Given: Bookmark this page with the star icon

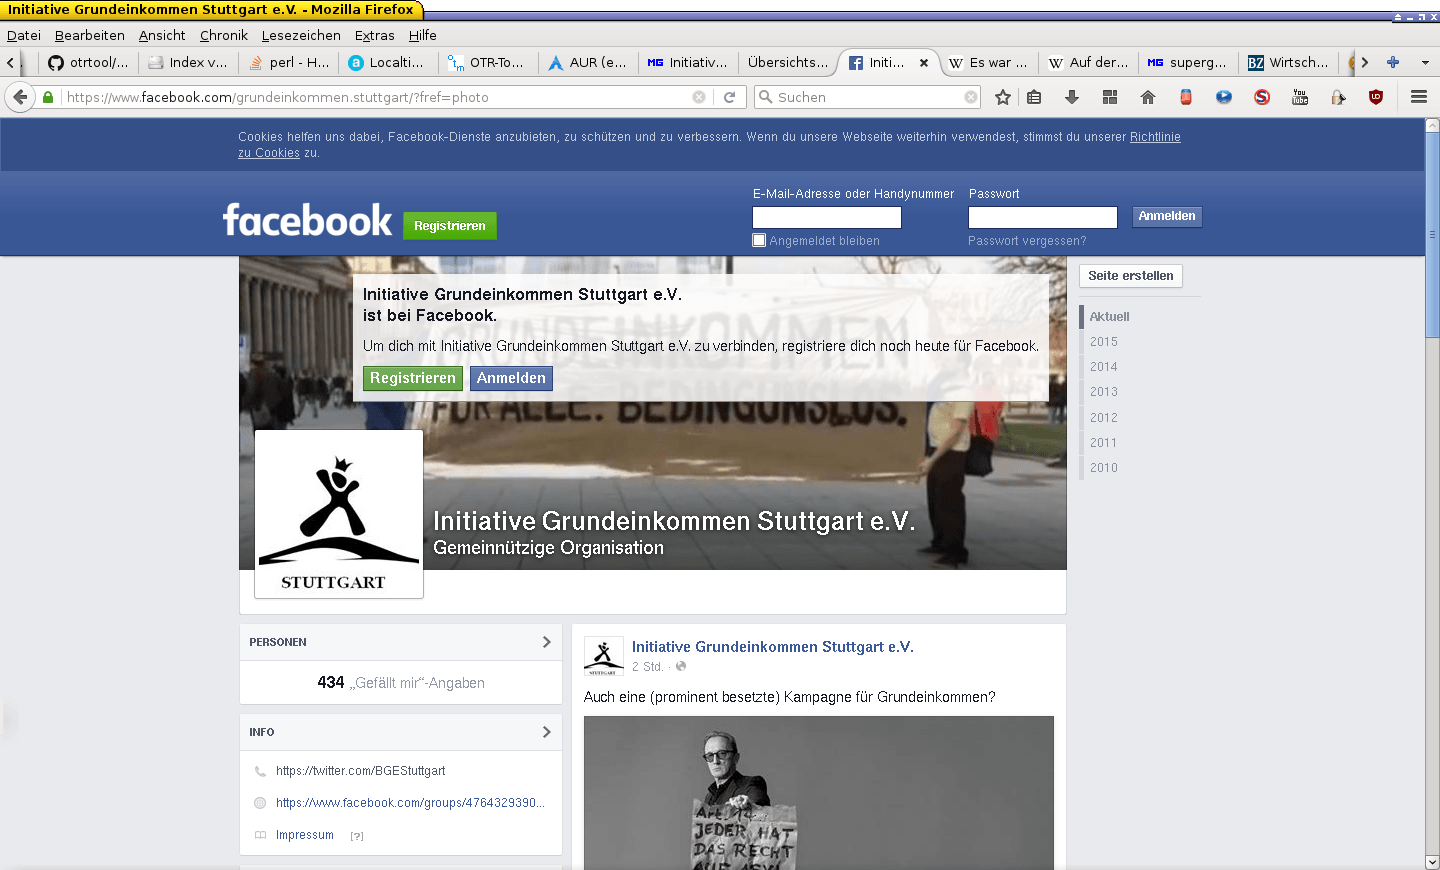Looking at the screenshot, I should [1003, 97].
